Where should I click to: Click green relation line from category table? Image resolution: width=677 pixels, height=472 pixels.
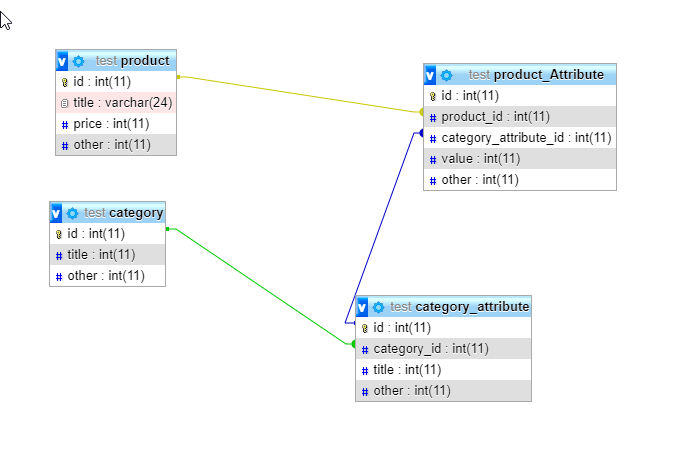[260, 283]
